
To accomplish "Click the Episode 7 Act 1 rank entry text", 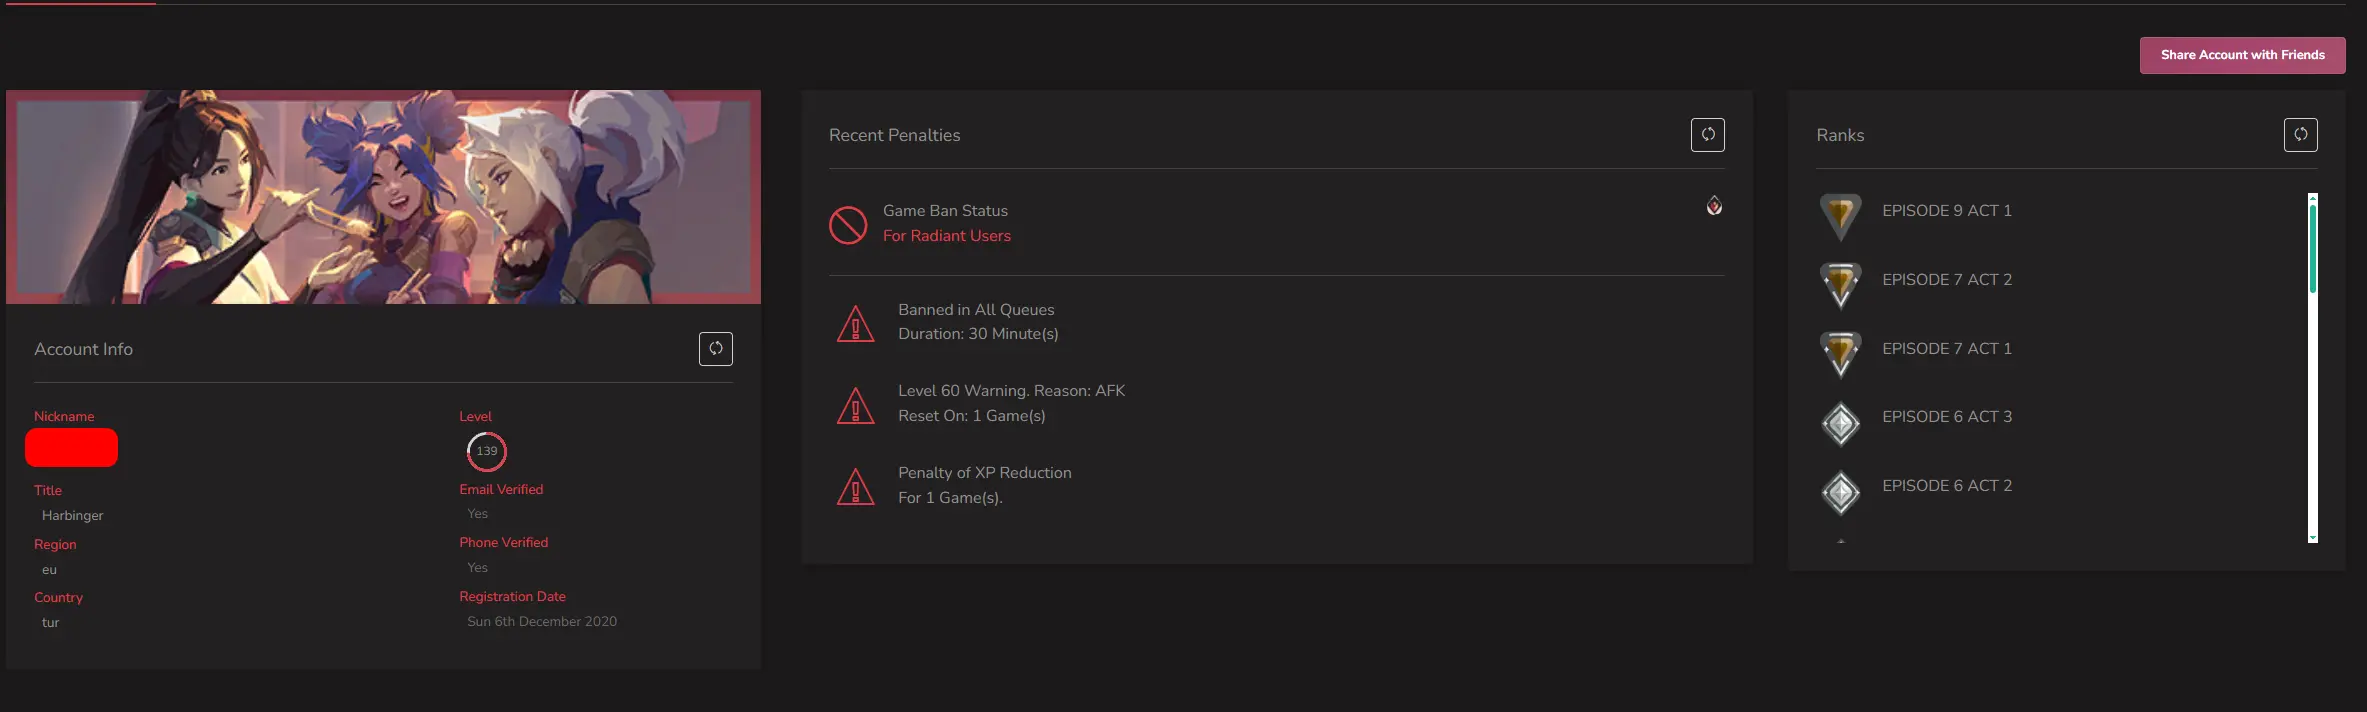I will pyautogui.click(x=1946, y=349).
